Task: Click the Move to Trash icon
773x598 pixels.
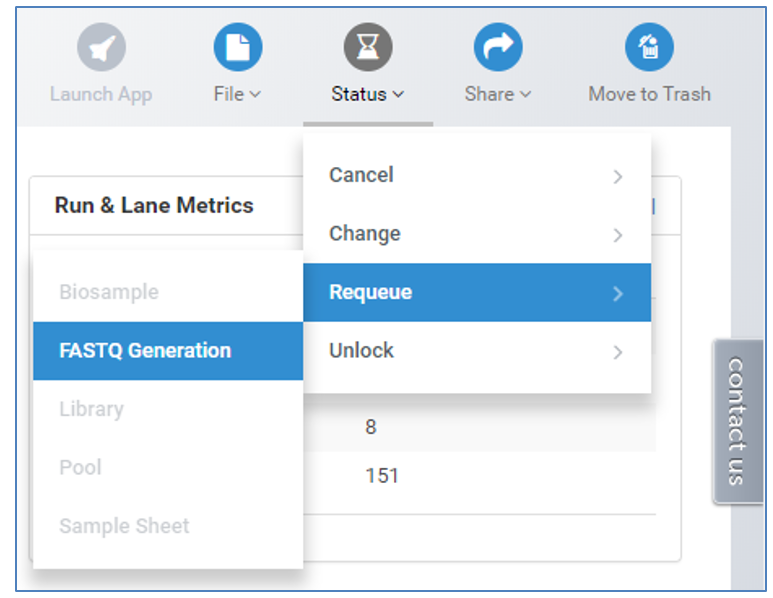Action: point(649,47)
